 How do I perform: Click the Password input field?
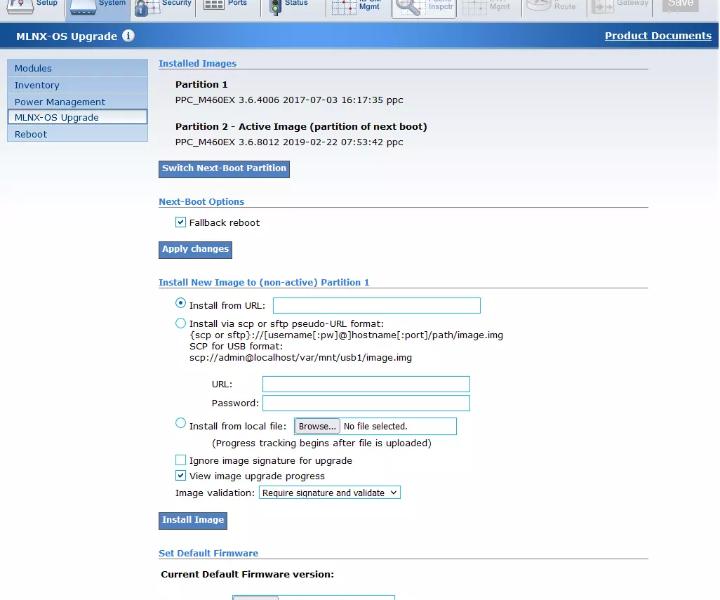click(x=366, y=403)
